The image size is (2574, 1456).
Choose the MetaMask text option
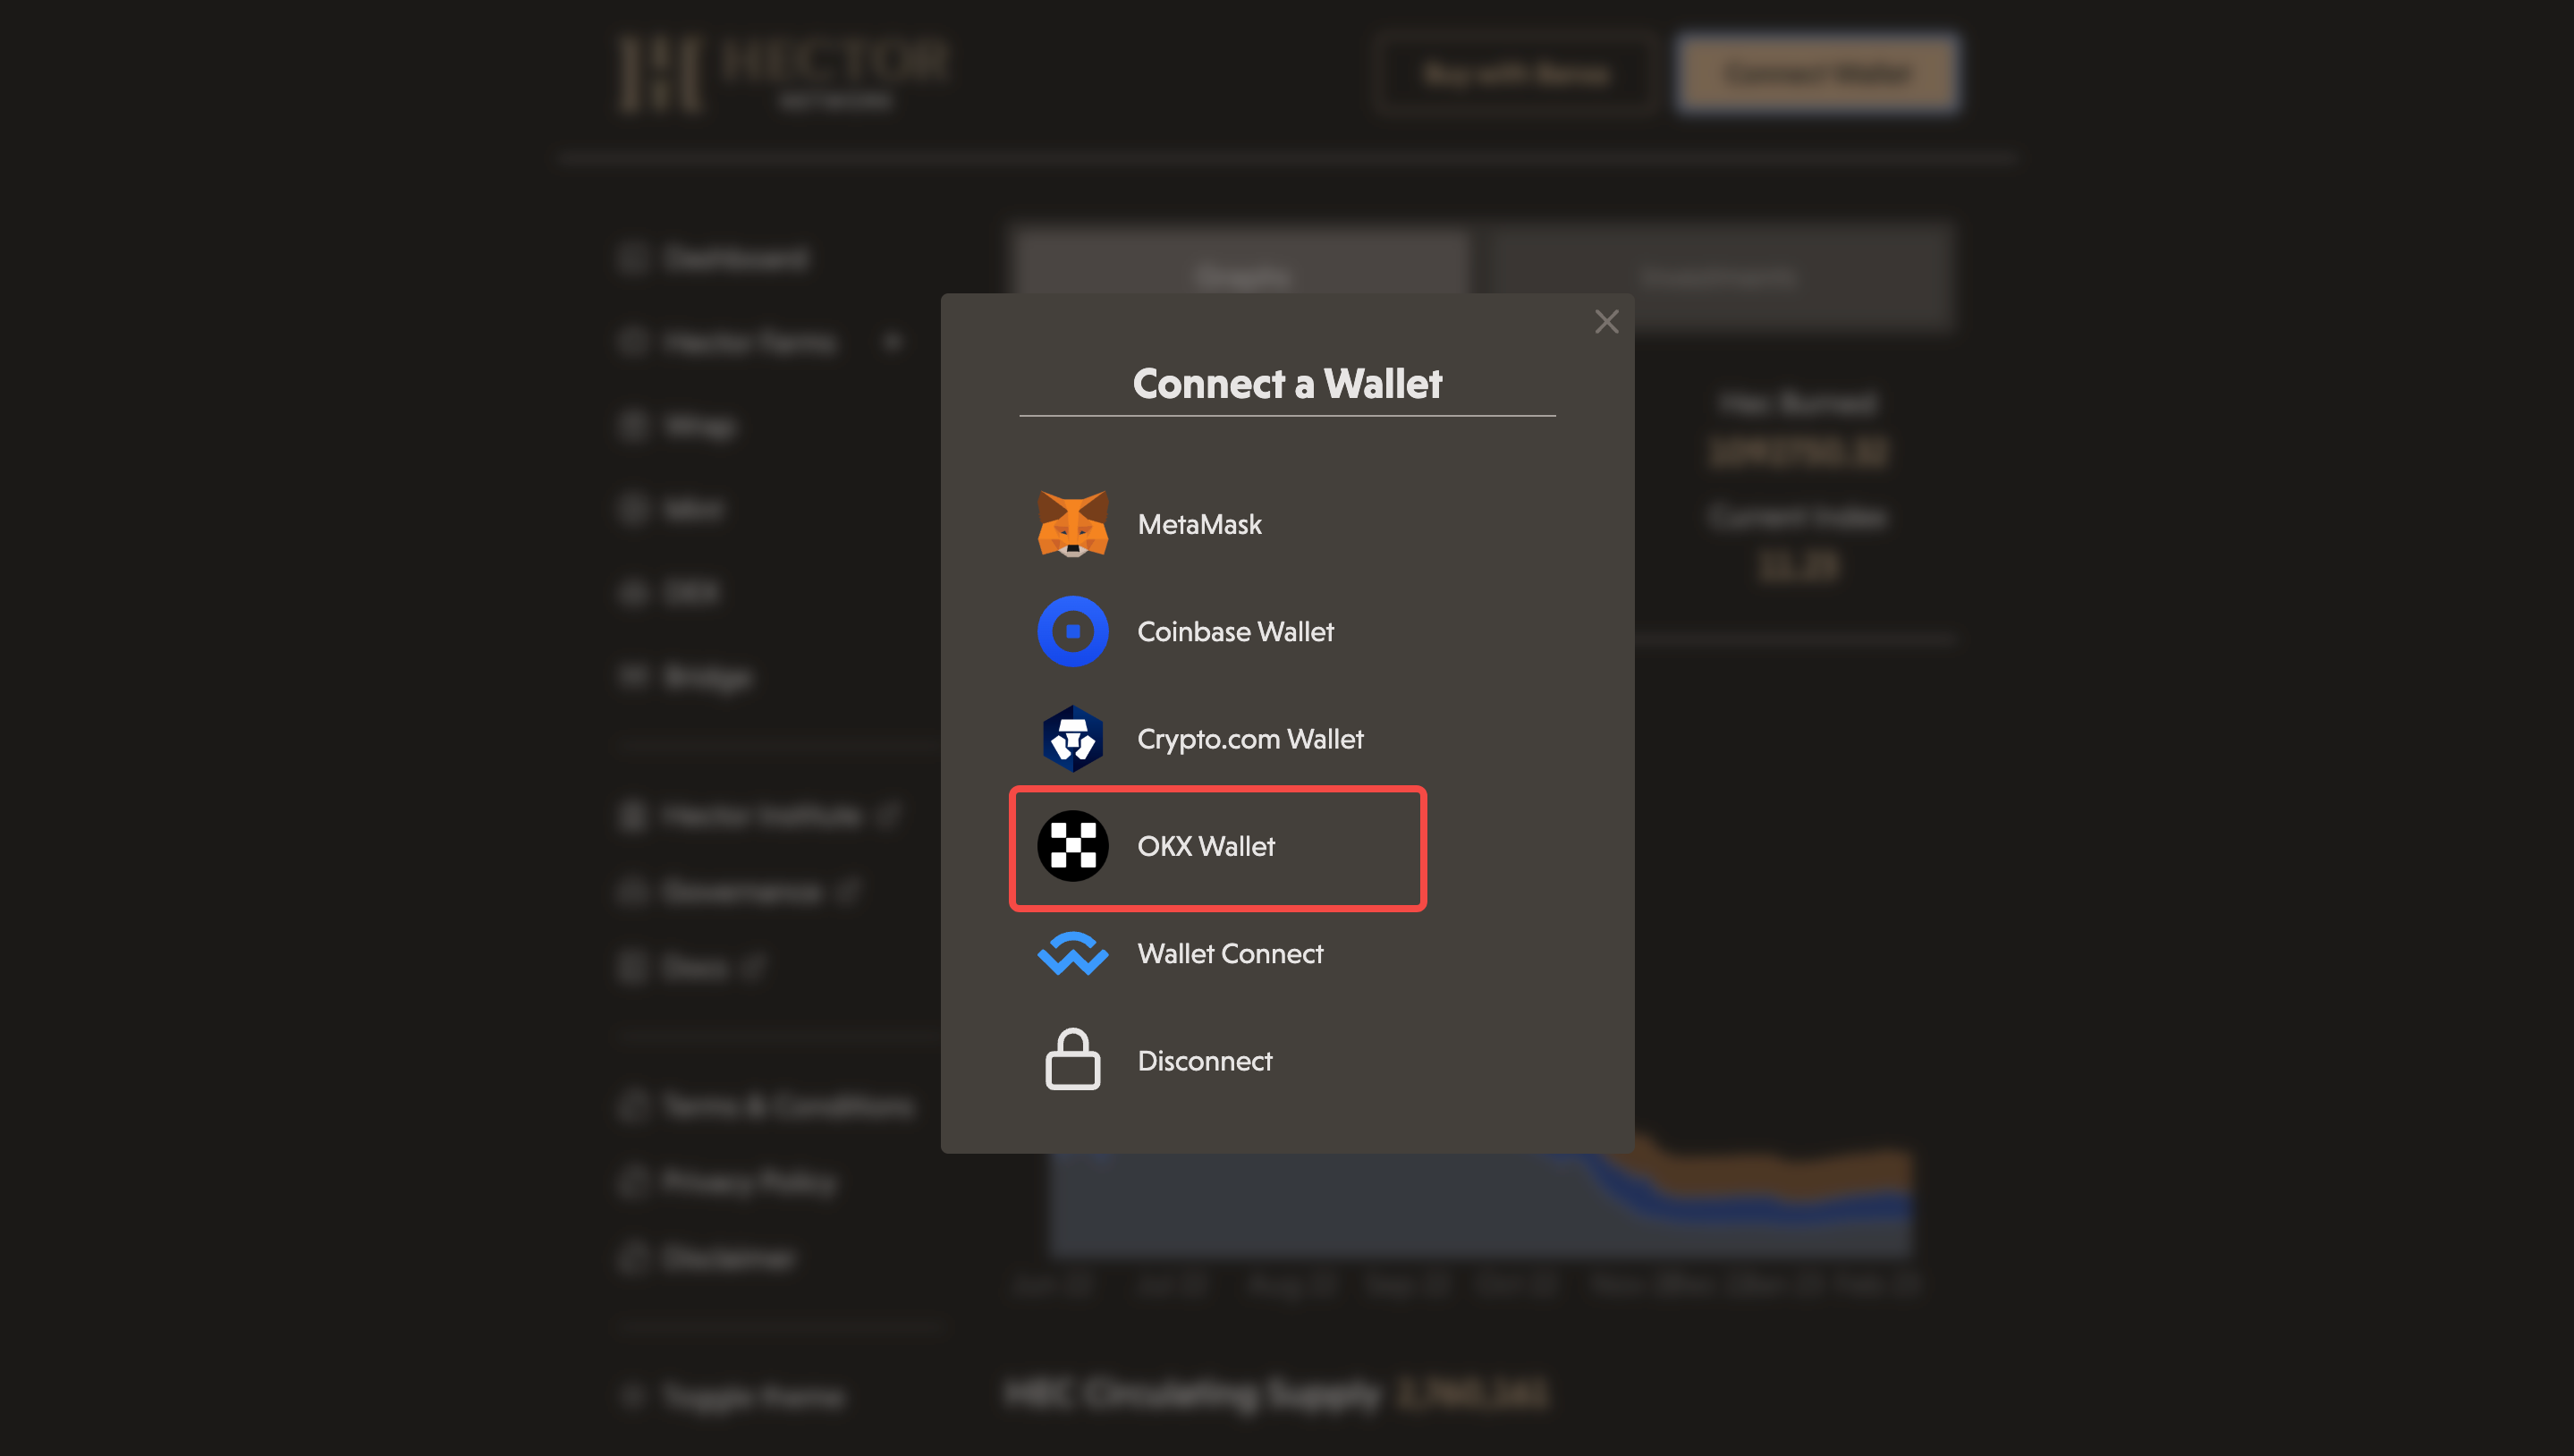1199,524
